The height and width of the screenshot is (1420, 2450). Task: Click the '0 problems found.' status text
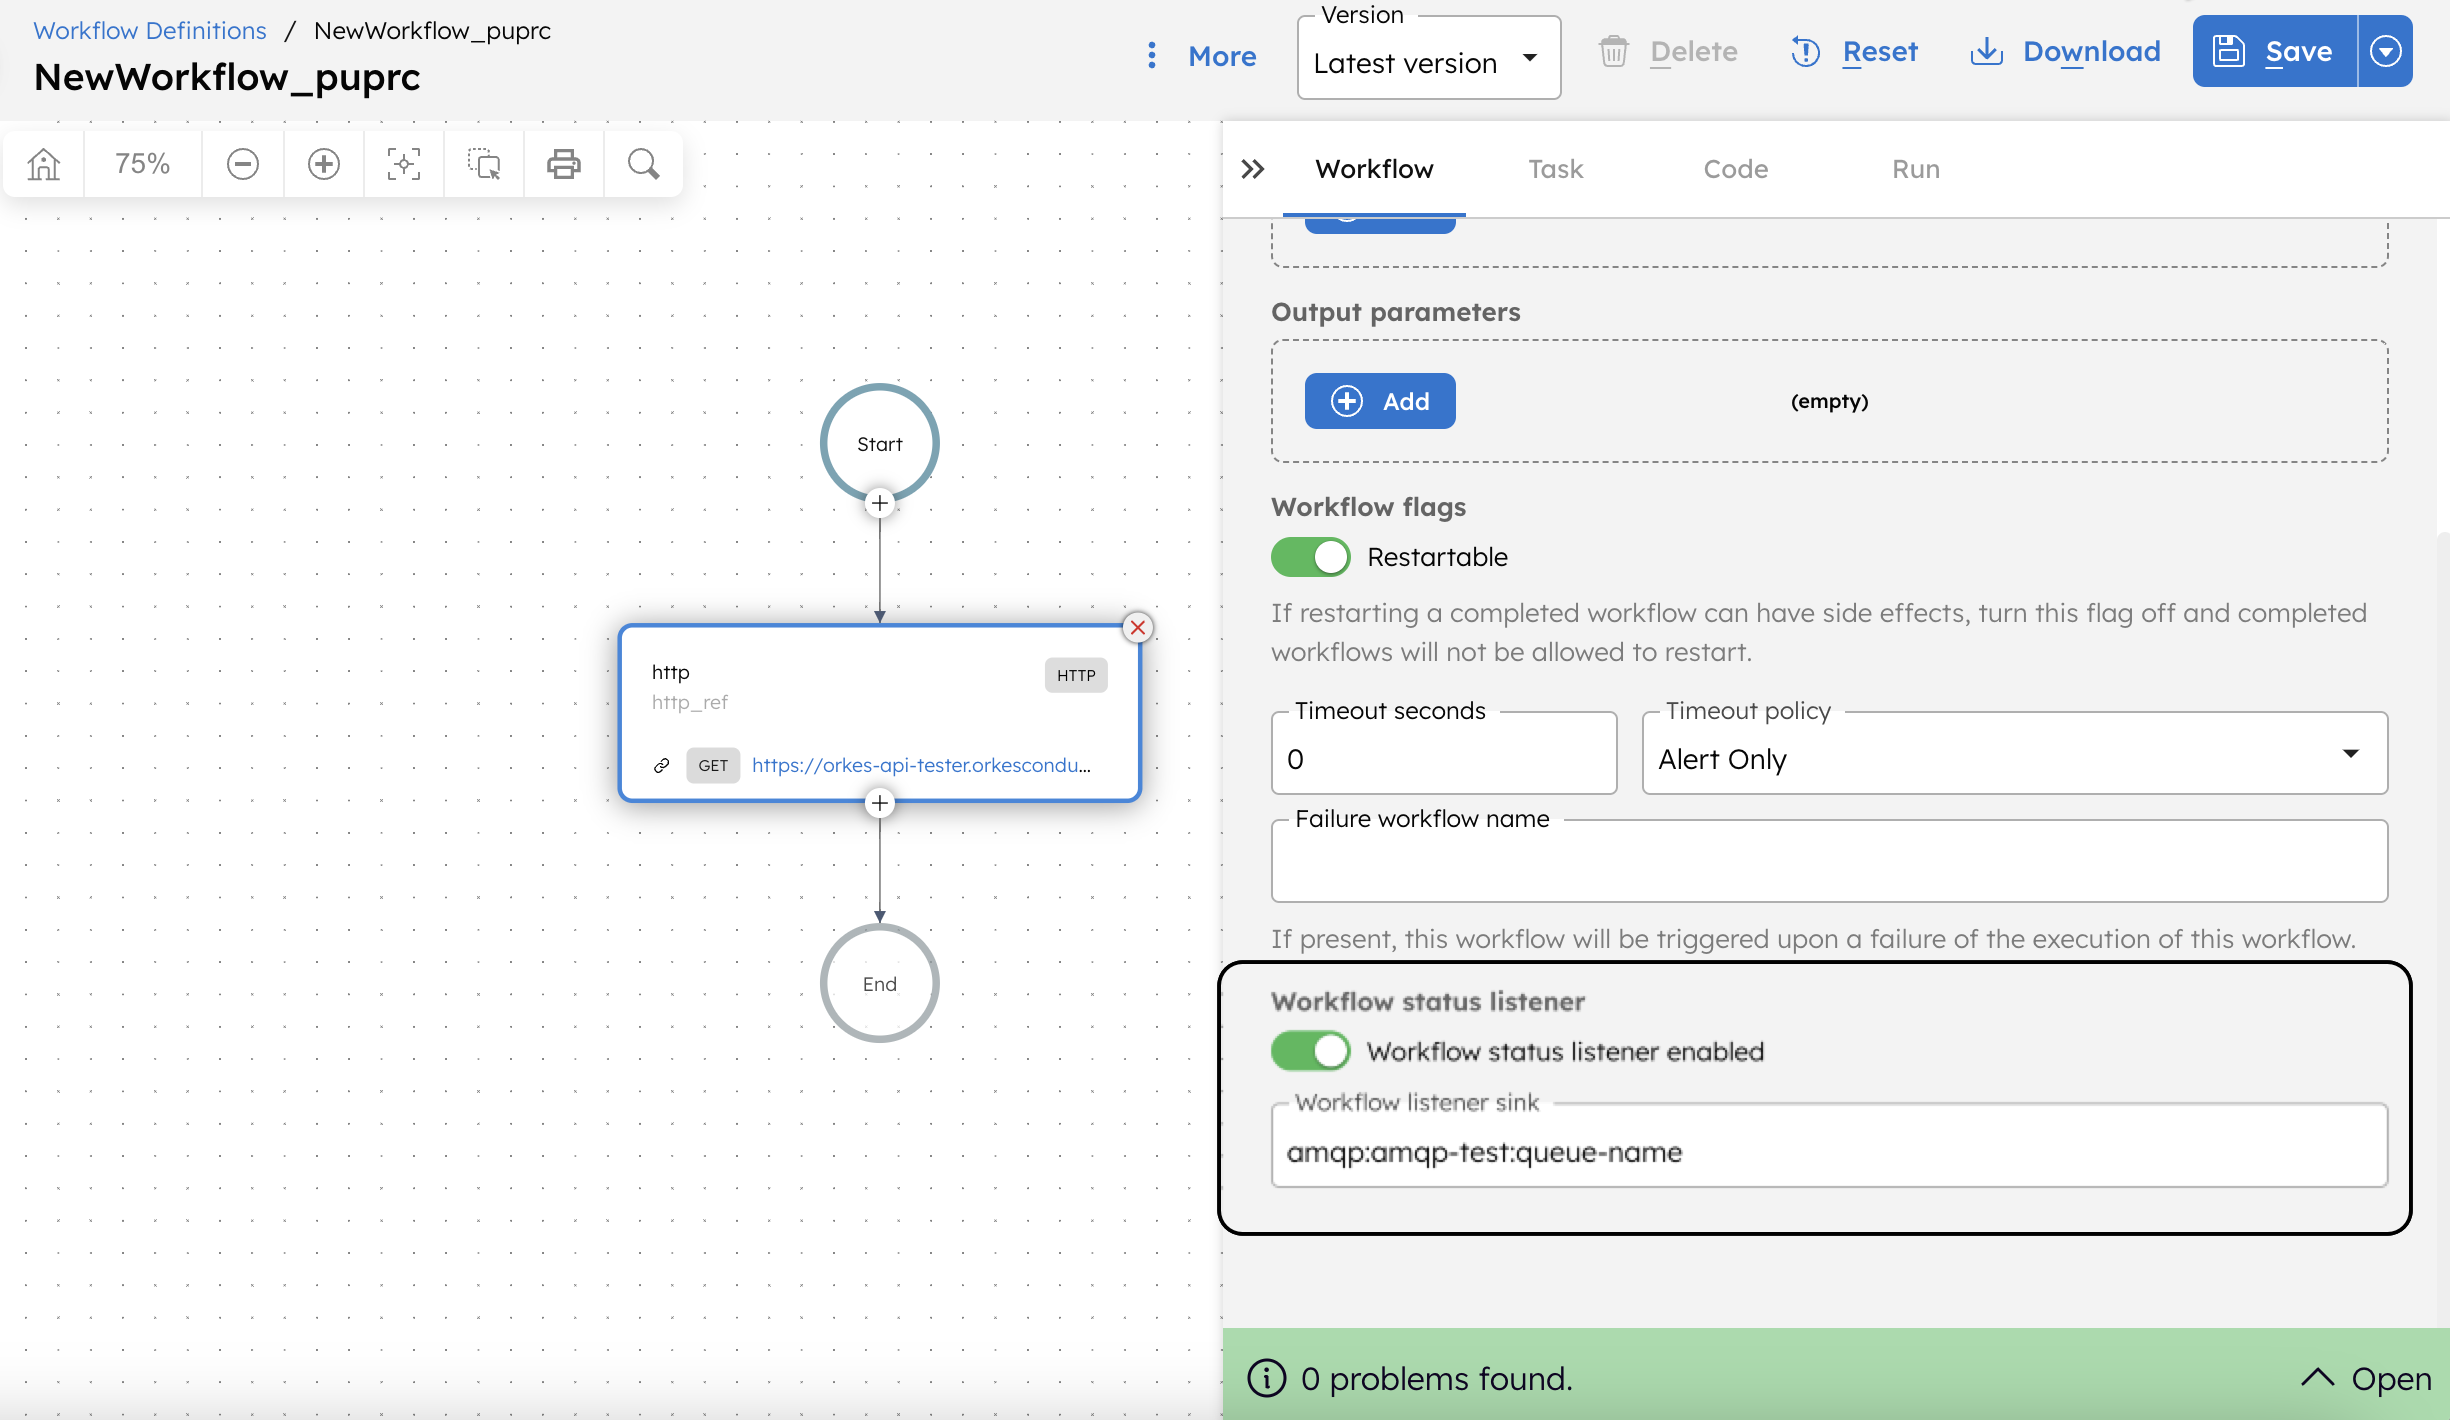(x=1437, y=1378)
